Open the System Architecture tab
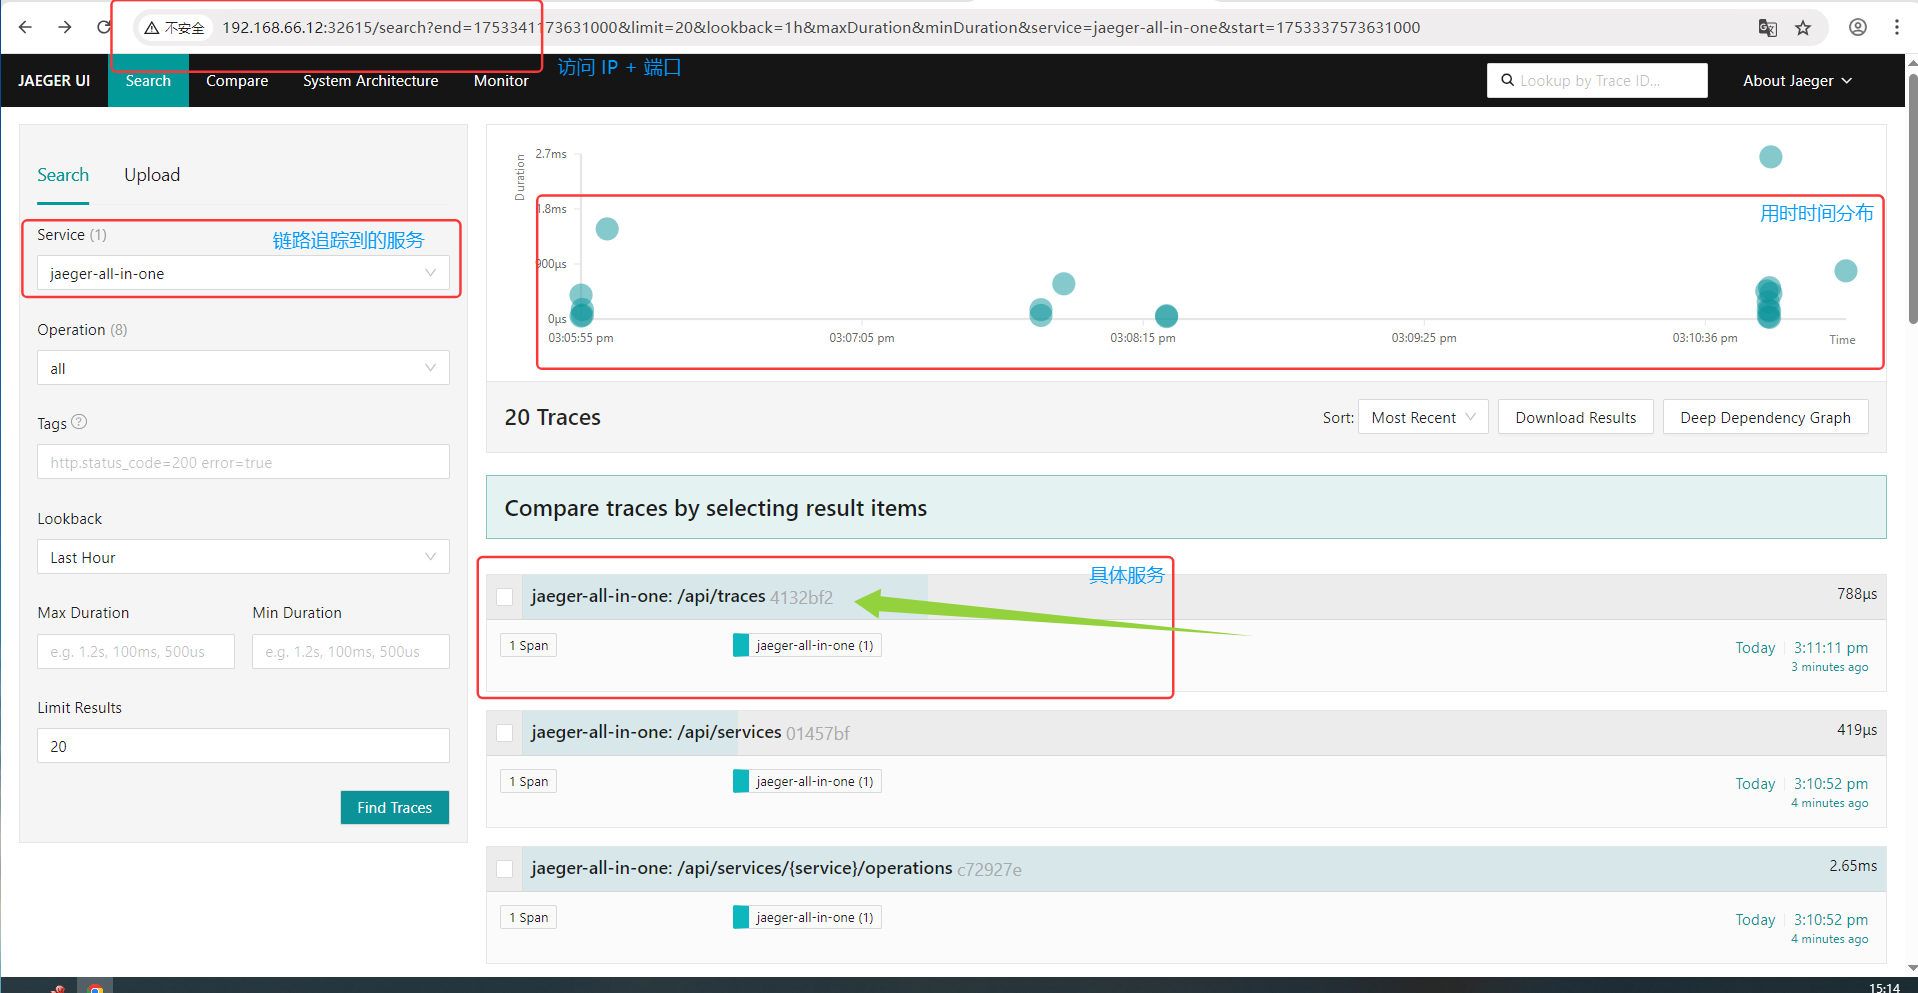Image resolution: width=1918 pixels, height=993 pixels. pos(371,81)
